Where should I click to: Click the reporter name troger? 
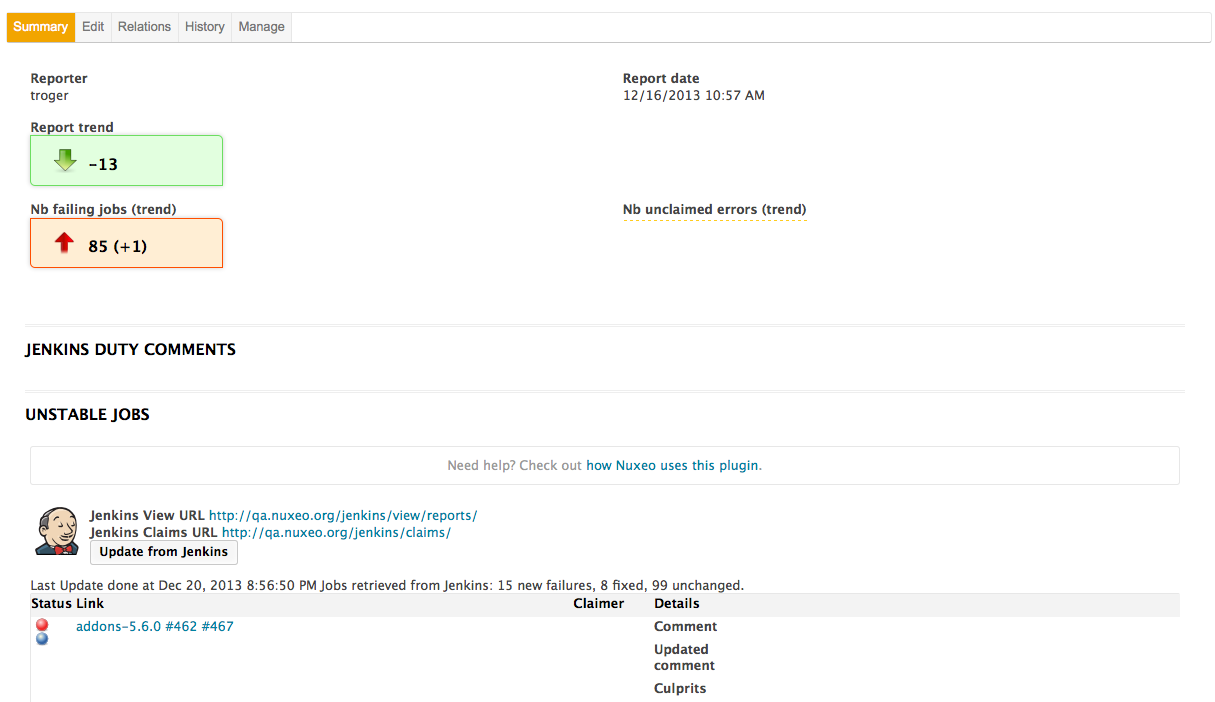(x=50, y=96)
